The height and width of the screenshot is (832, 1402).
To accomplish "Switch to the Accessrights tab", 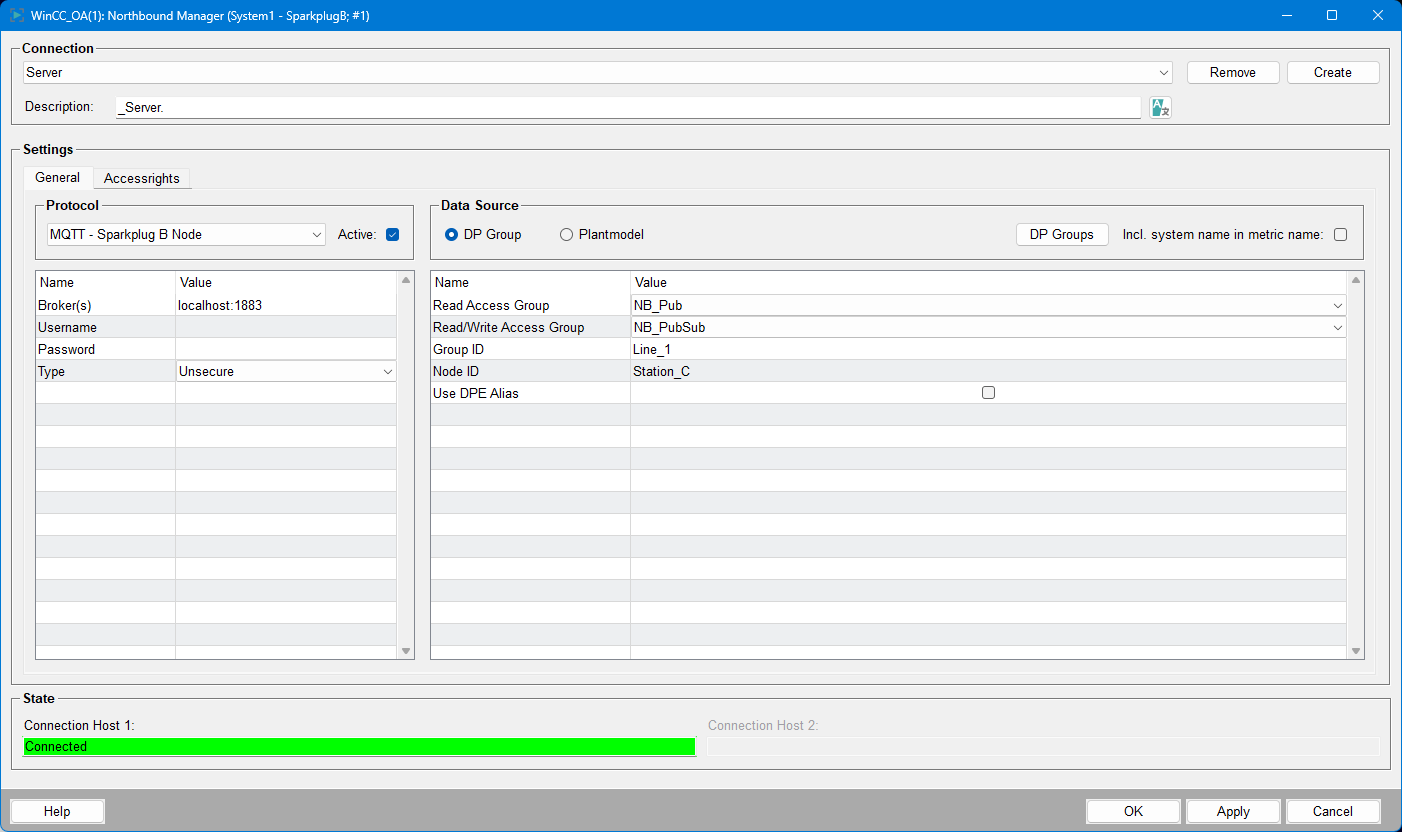I will (x=142, y=178).
